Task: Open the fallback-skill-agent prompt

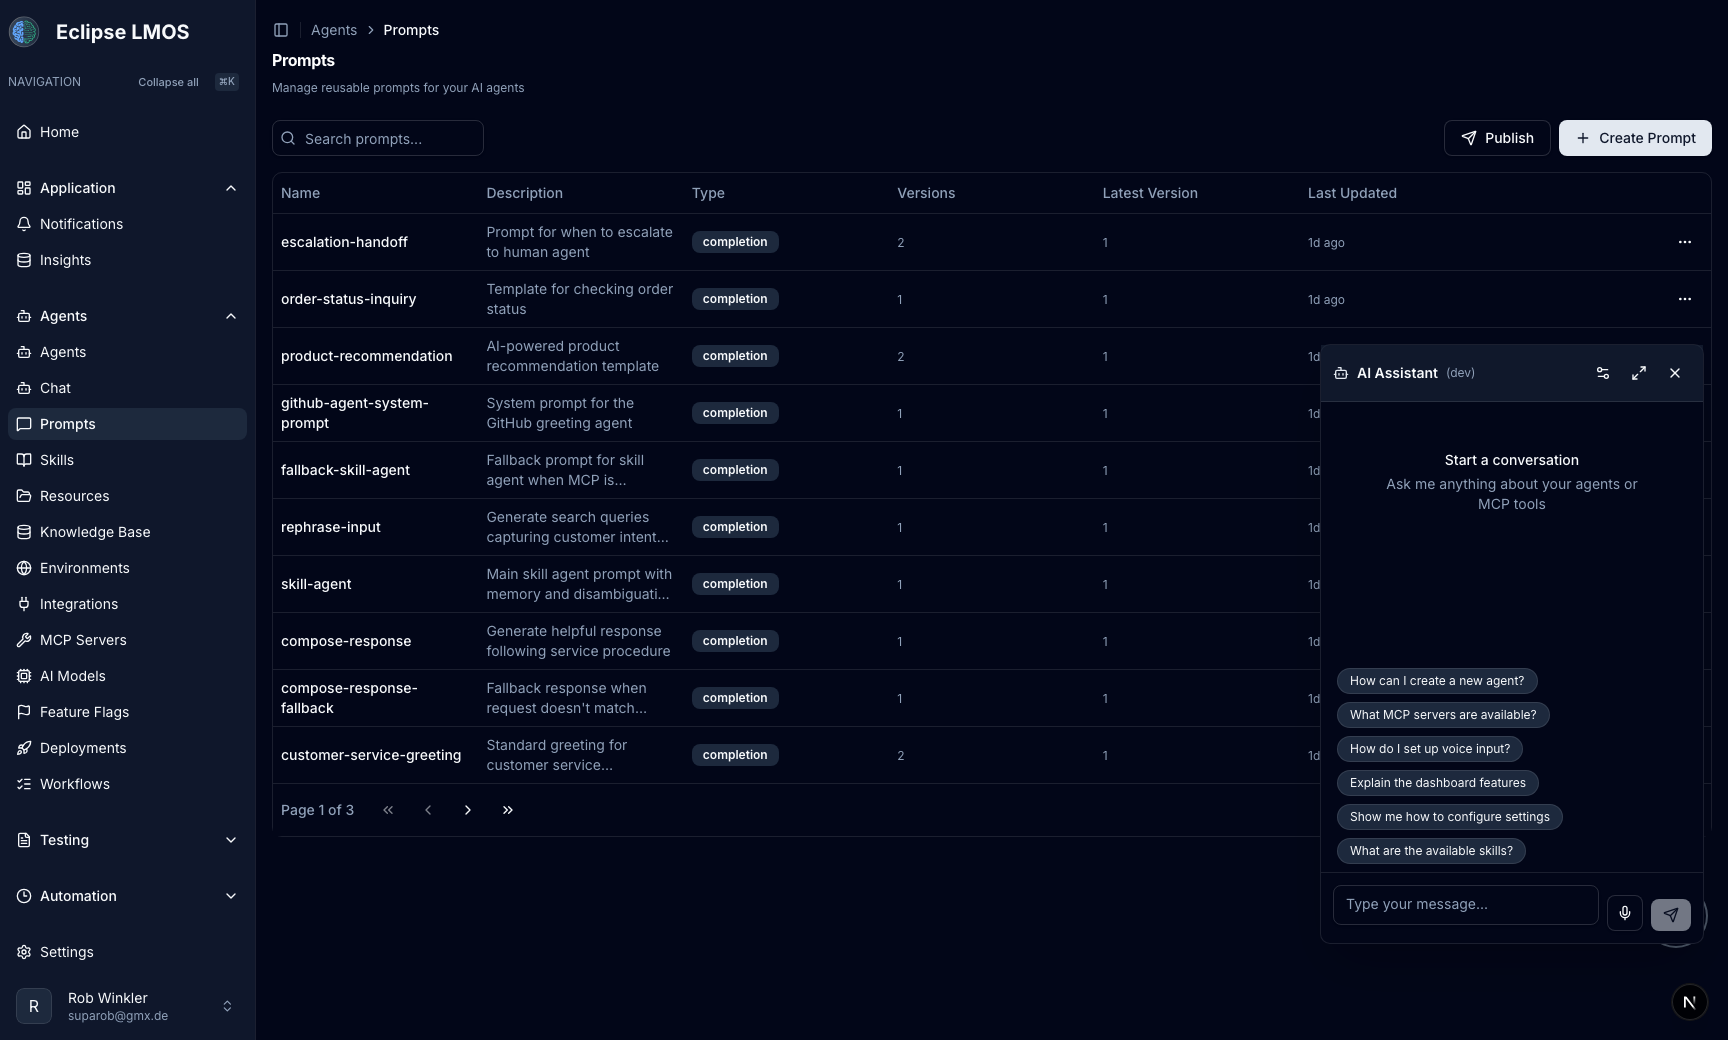Action: tap(345, 470)
